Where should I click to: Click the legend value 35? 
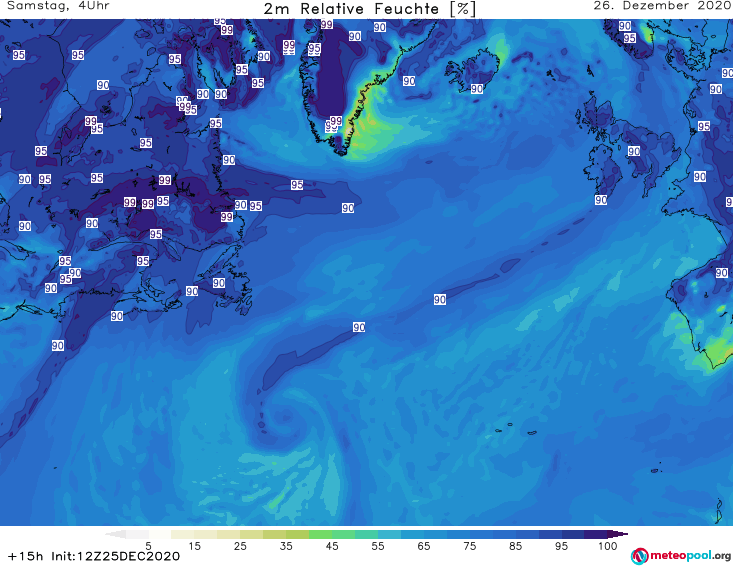click(x=286, y=546)
